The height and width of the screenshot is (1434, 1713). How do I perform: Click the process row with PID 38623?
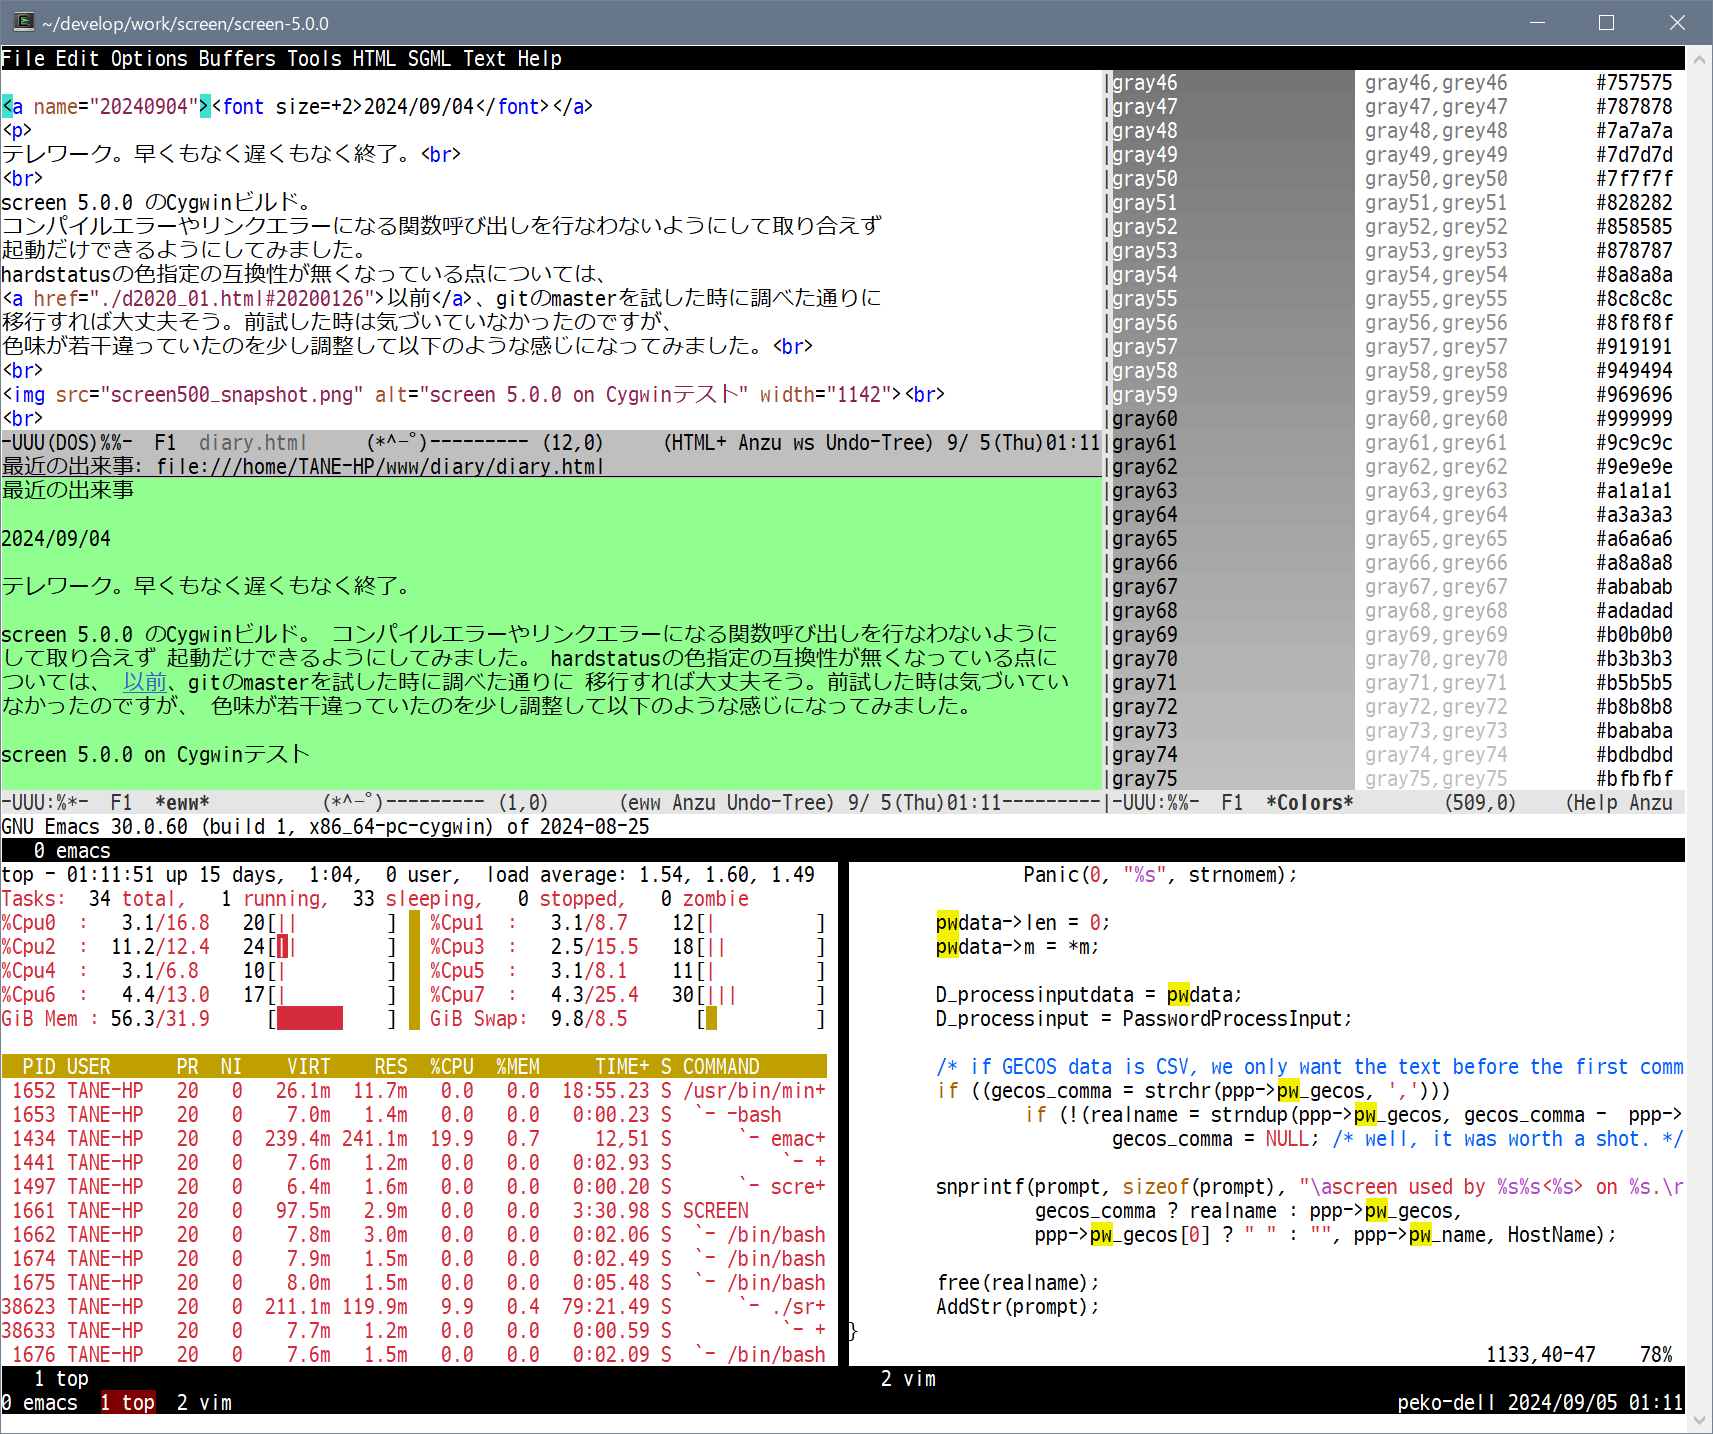414,1307
